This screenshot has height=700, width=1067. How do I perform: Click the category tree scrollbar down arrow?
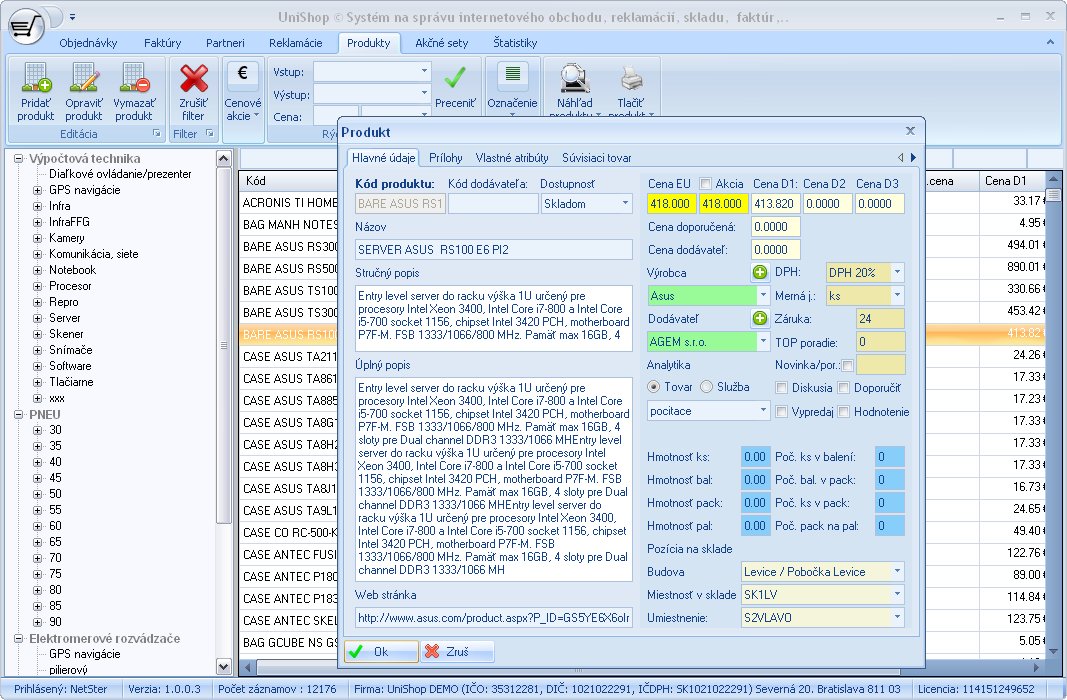[223, 667]
